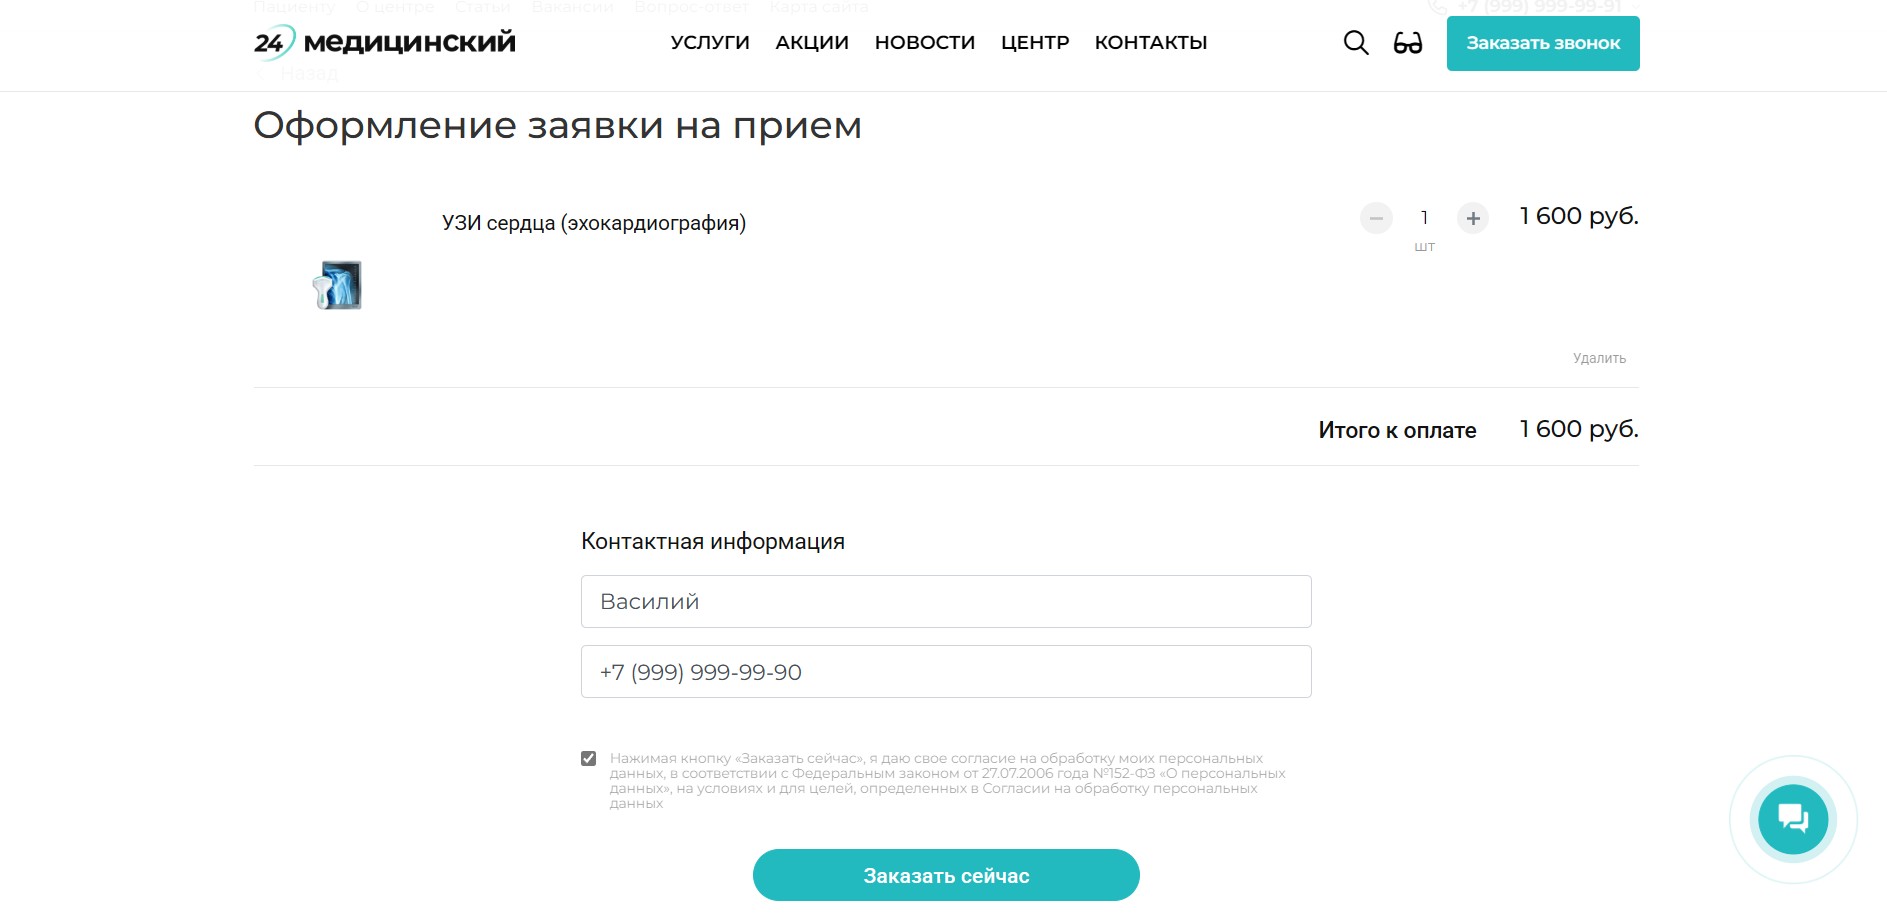Submit with the Заказать сейчас button
This screenshot has height=915, width=1887.
tap(946, 875)
